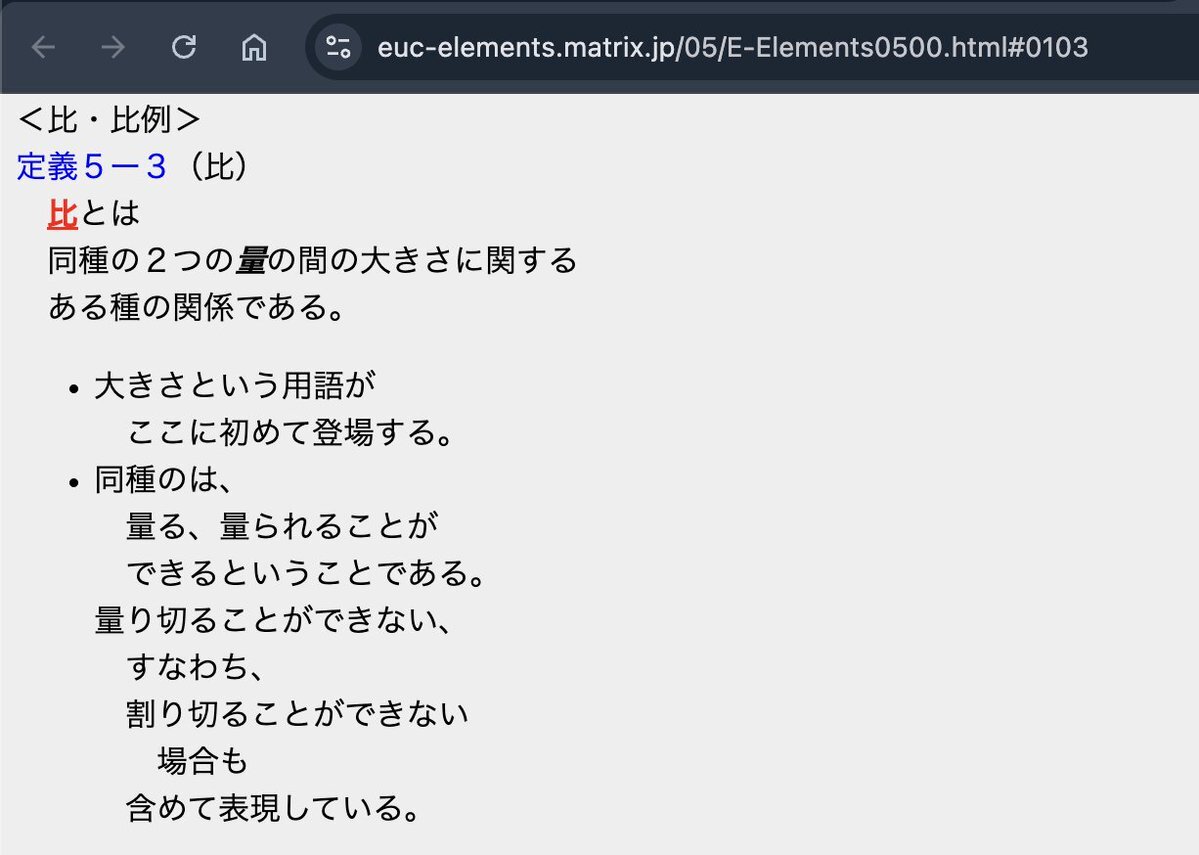Go to the browser home page
The height and width of the screenshot is (855, 1199).
[x=255, y=47]
